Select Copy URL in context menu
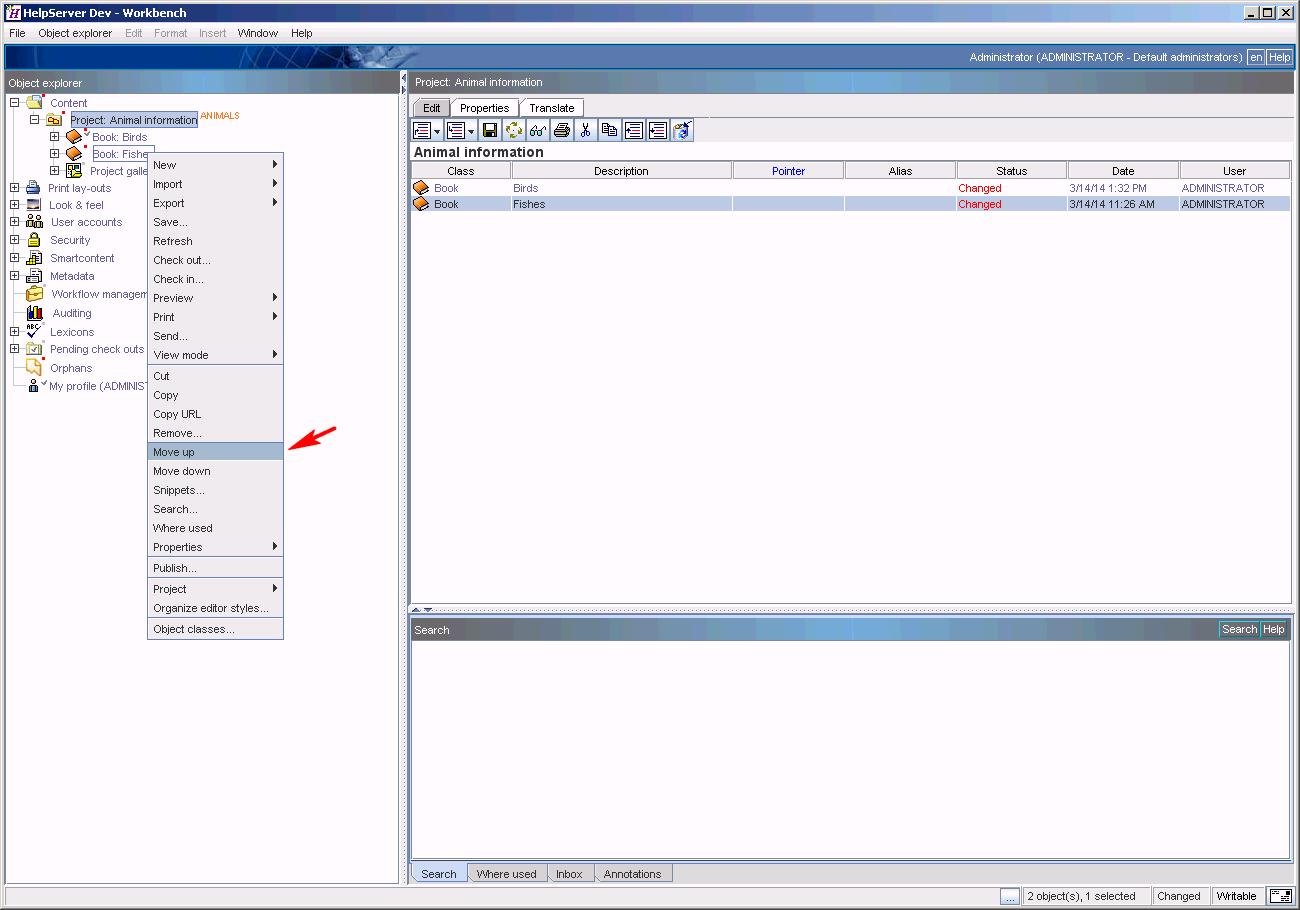 pos(215,414)
